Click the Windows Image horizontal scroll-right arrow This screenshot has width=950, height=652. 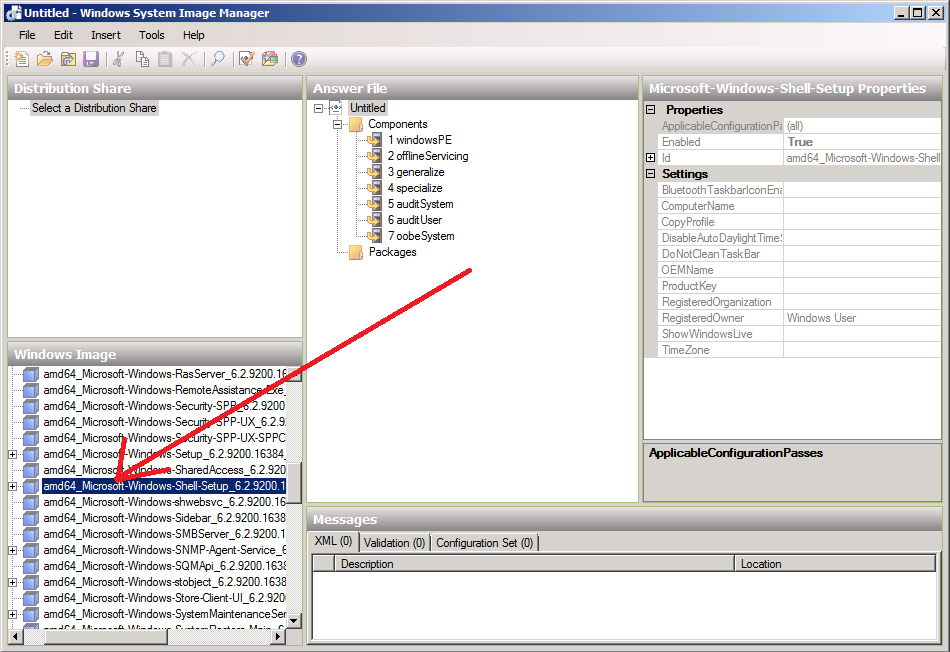pos(278,636)
